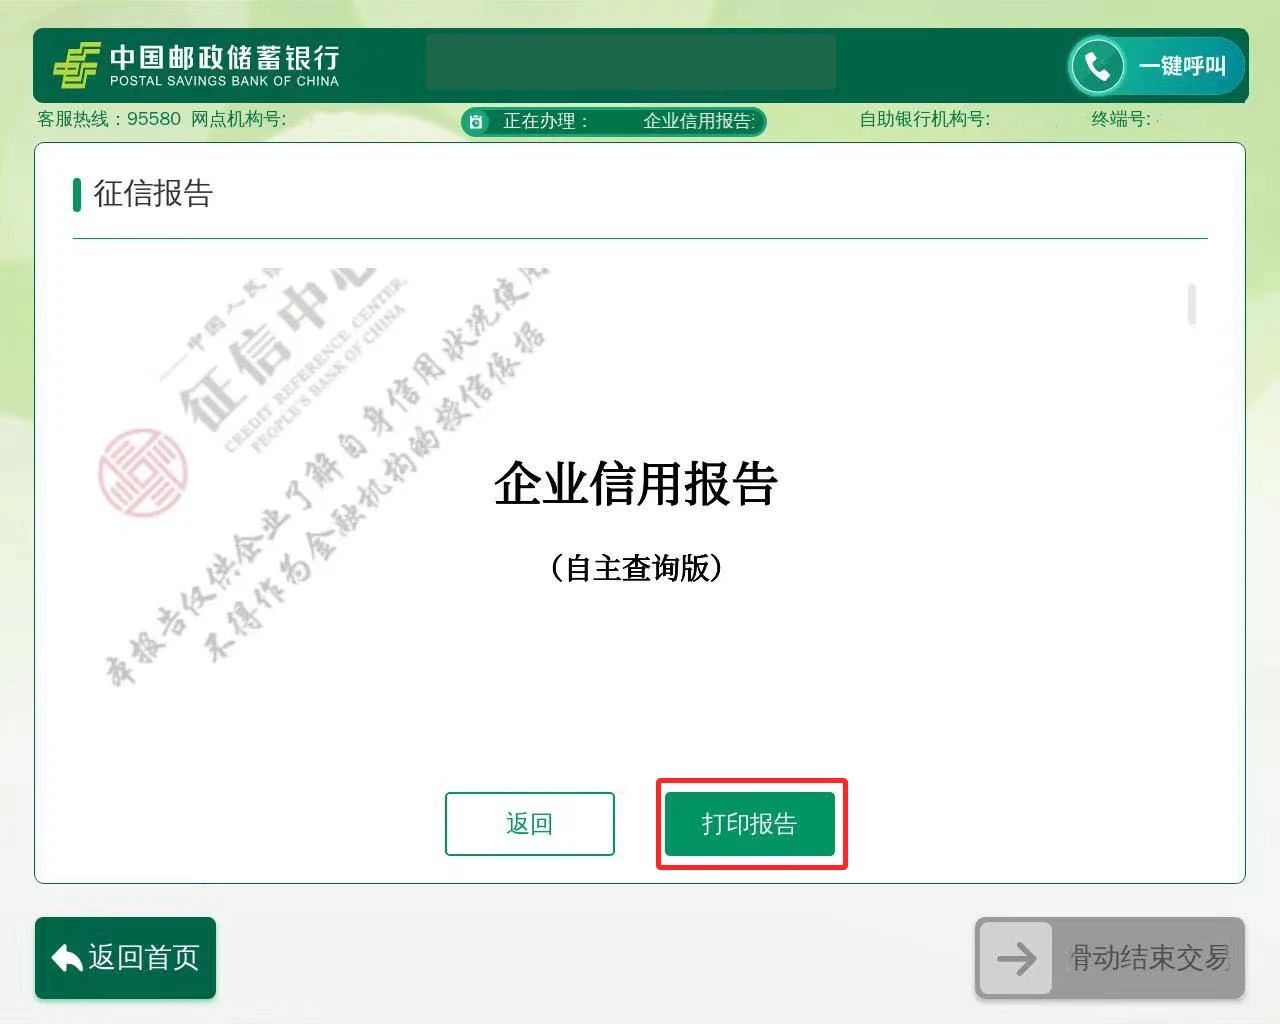Tap the phone icon for one-key call

(x=1097, y=66)
